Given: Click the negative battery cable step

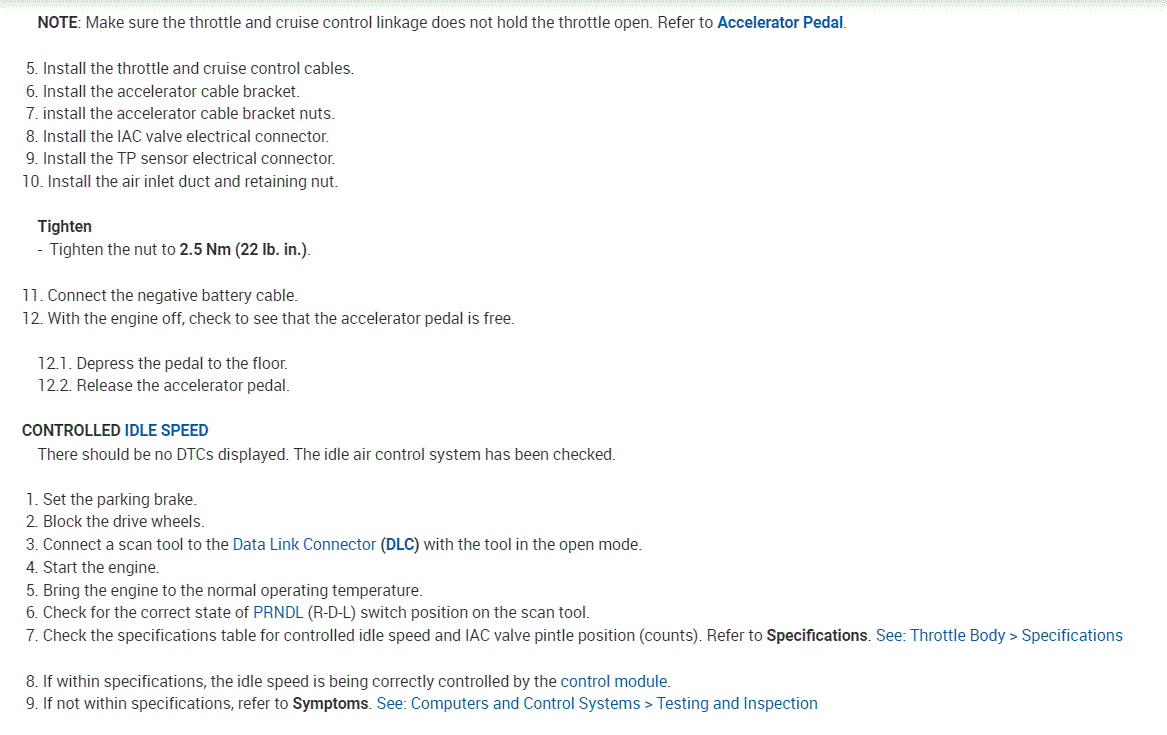Looking at the screenshot, I should [x=172, y=296].
